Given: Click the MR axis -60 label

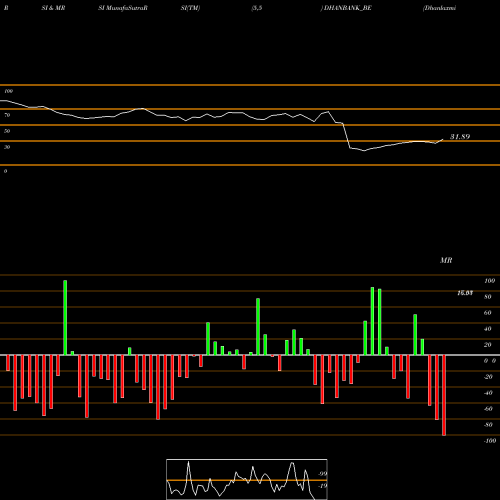Looking at the screenshot, I should coord(488,409).
